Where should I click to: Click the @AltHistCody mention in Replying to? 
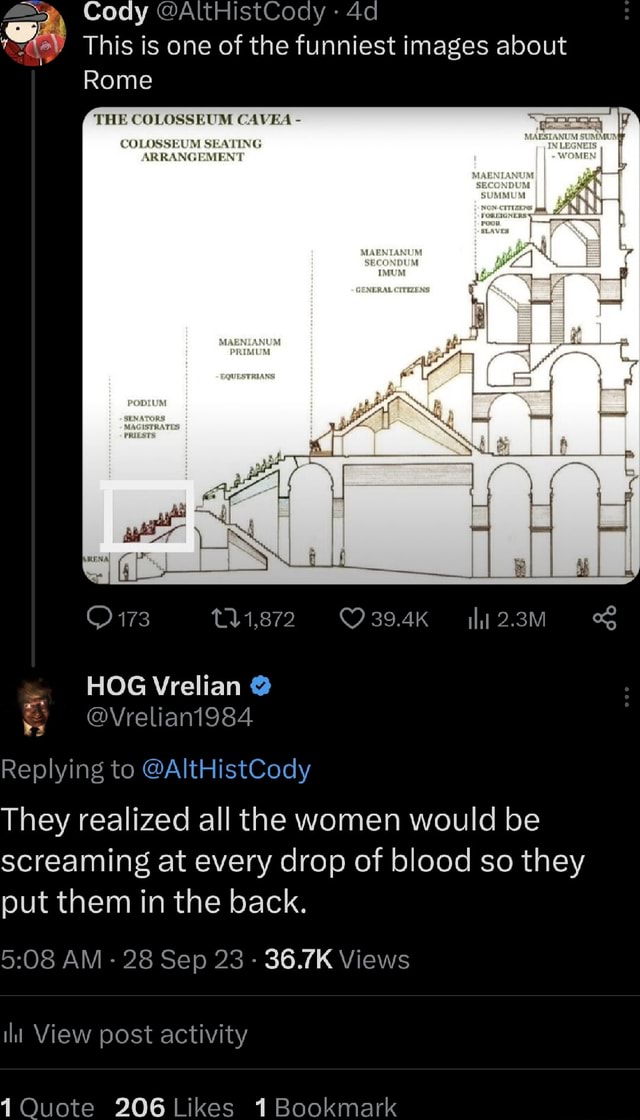coord(226,768)
